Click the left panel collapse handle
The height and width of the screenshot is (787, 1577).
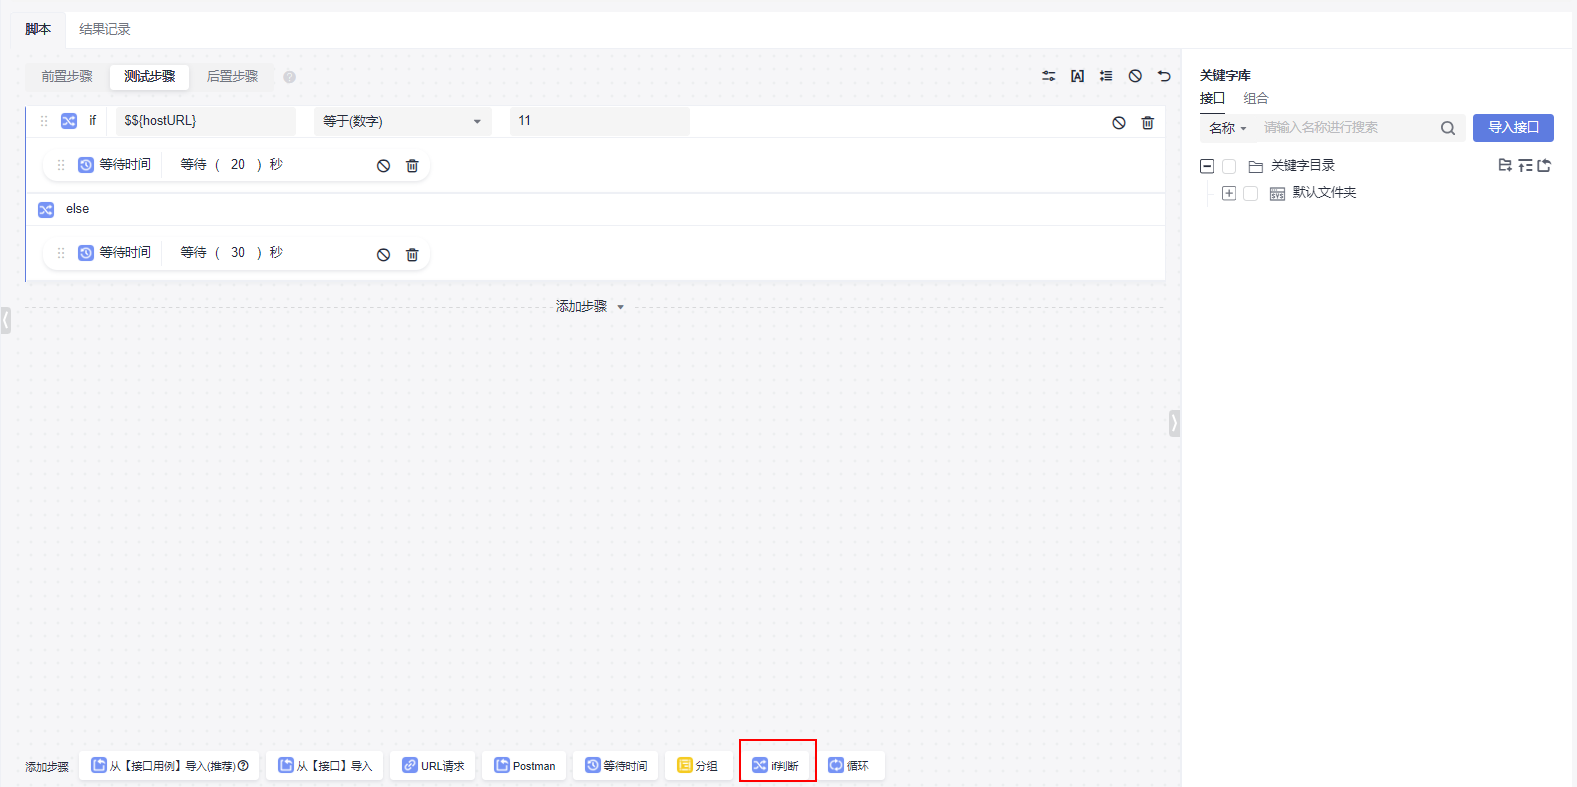pos(5,320)
